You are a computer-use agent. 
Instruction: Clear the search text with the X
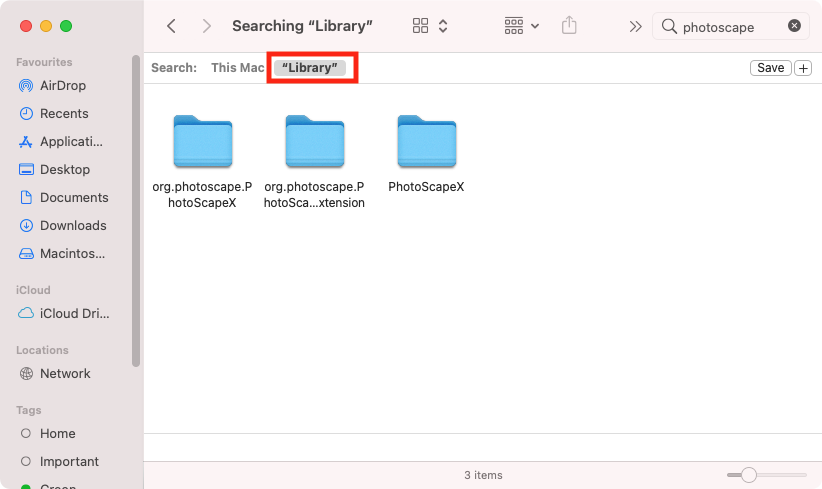794,26
